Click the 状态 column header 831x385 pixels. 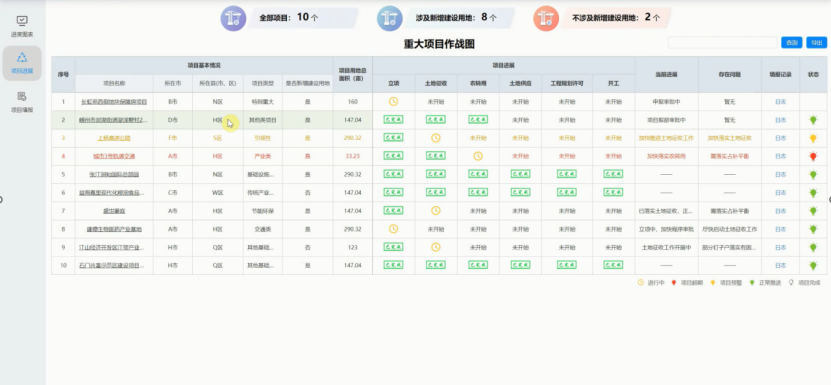(813, 75)
